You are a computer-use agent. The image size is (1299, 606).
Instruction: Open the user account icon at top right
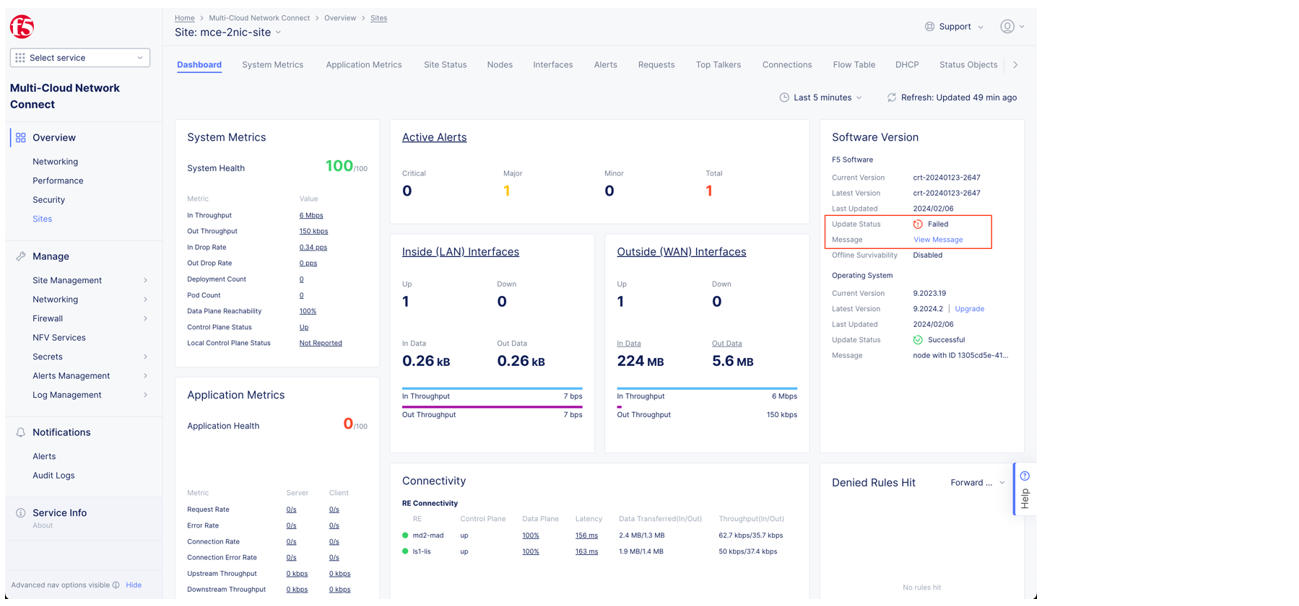click(x=1009, y=26)
